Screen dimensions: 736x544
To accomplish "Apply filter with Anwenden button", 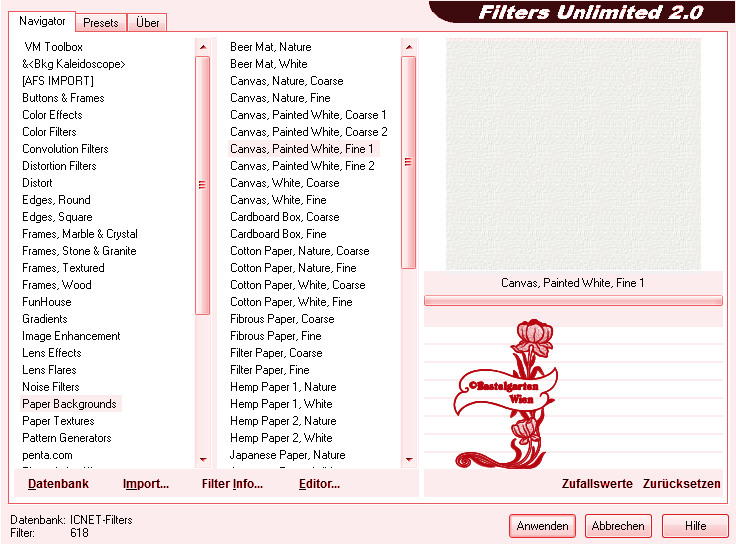I will point(542,526).
